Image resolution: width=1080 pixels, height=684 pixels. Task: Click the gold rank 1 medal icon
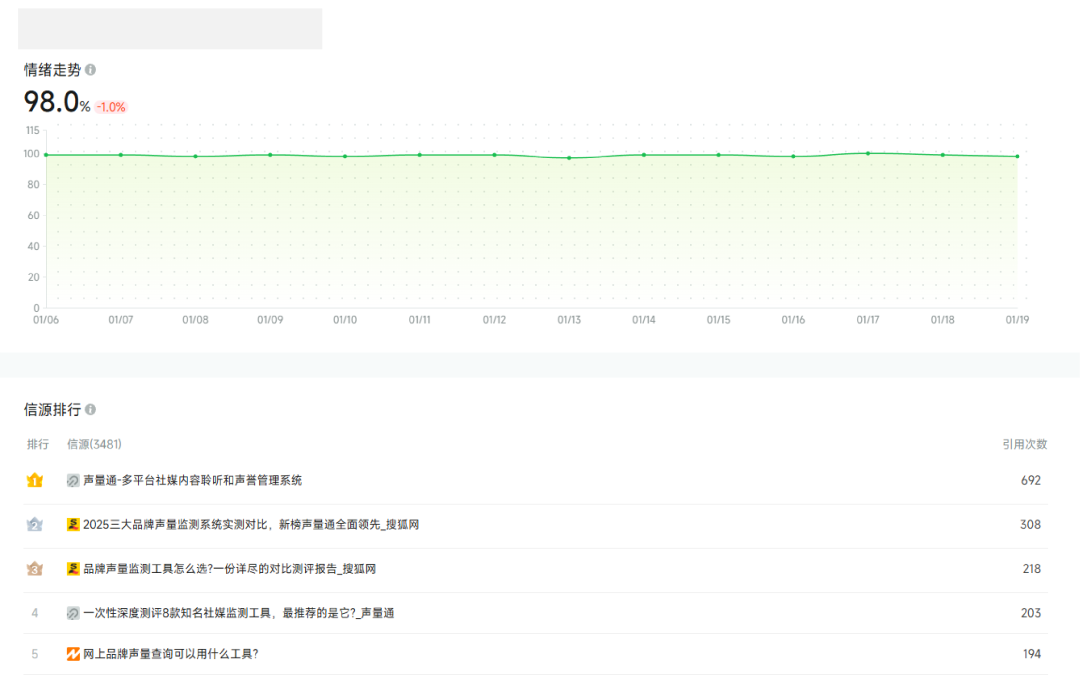tap(35, 480)
